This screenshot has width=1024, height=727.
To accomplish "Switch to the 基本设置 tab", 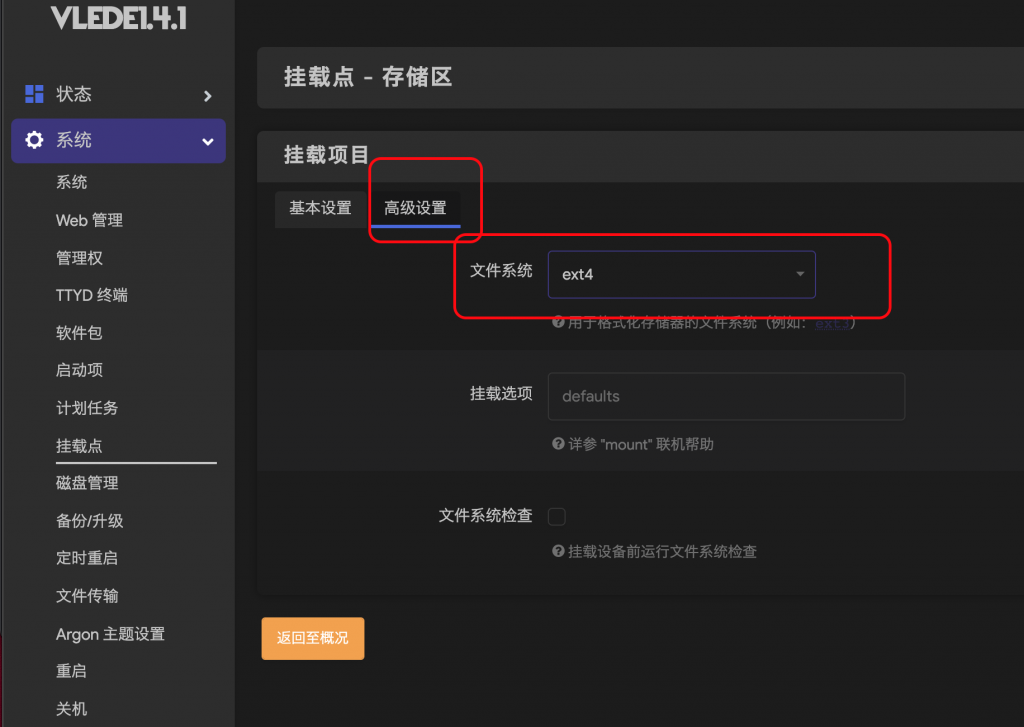I will pyautogui.click(x=320, y=208).
